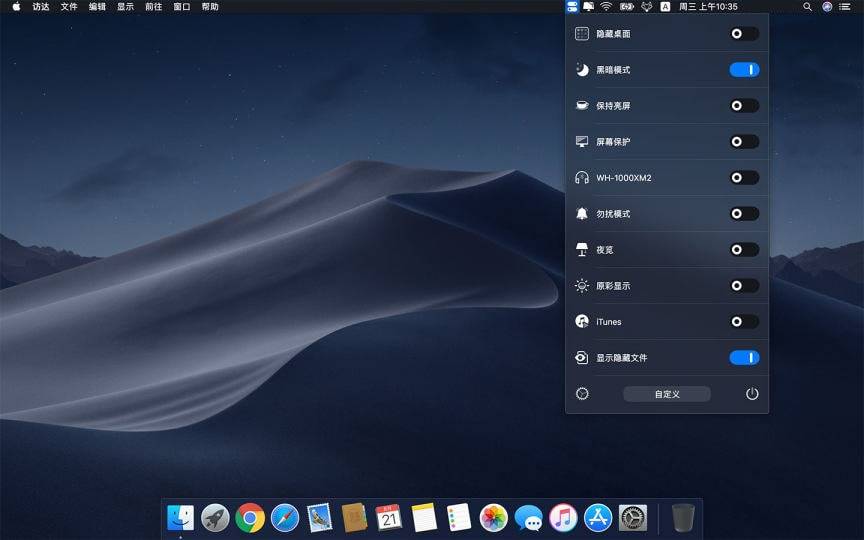Toggle the WH-1000XM2 headphone switch
This screenshot has width=864, height=540.
click(x=744, y=178)
